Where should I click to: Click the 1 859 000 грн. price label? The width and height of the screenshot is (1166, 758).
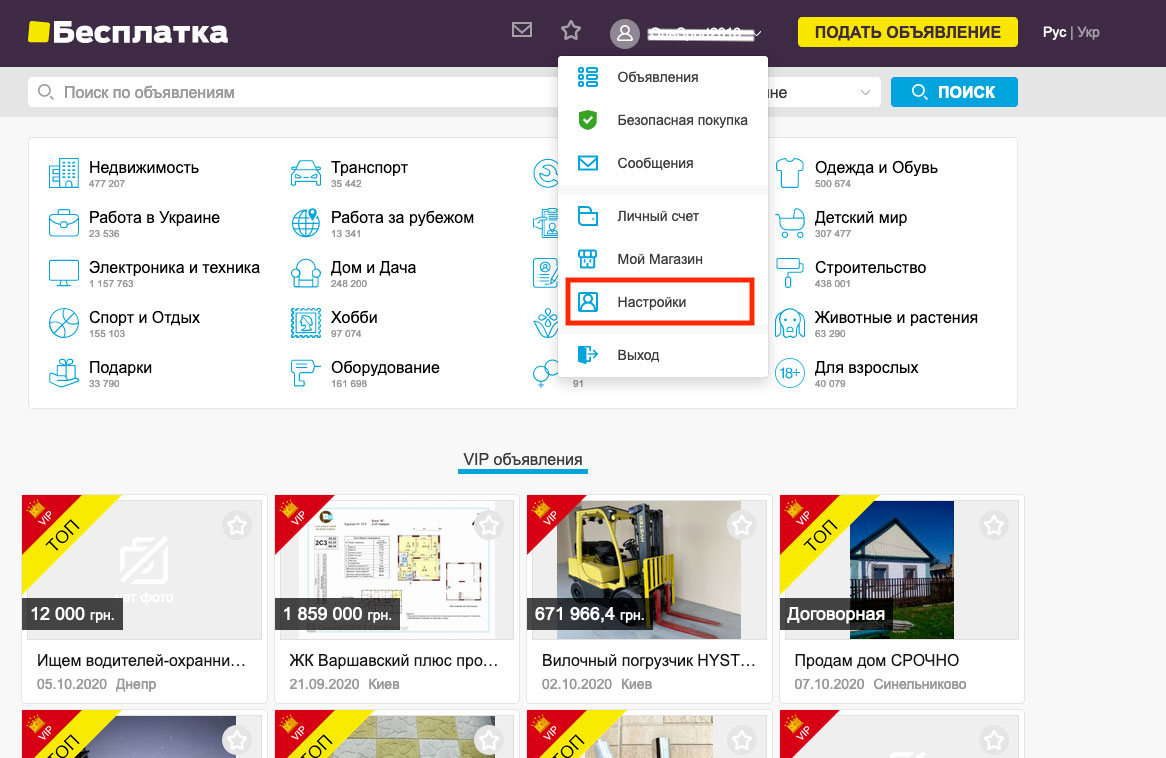(337, 614)
